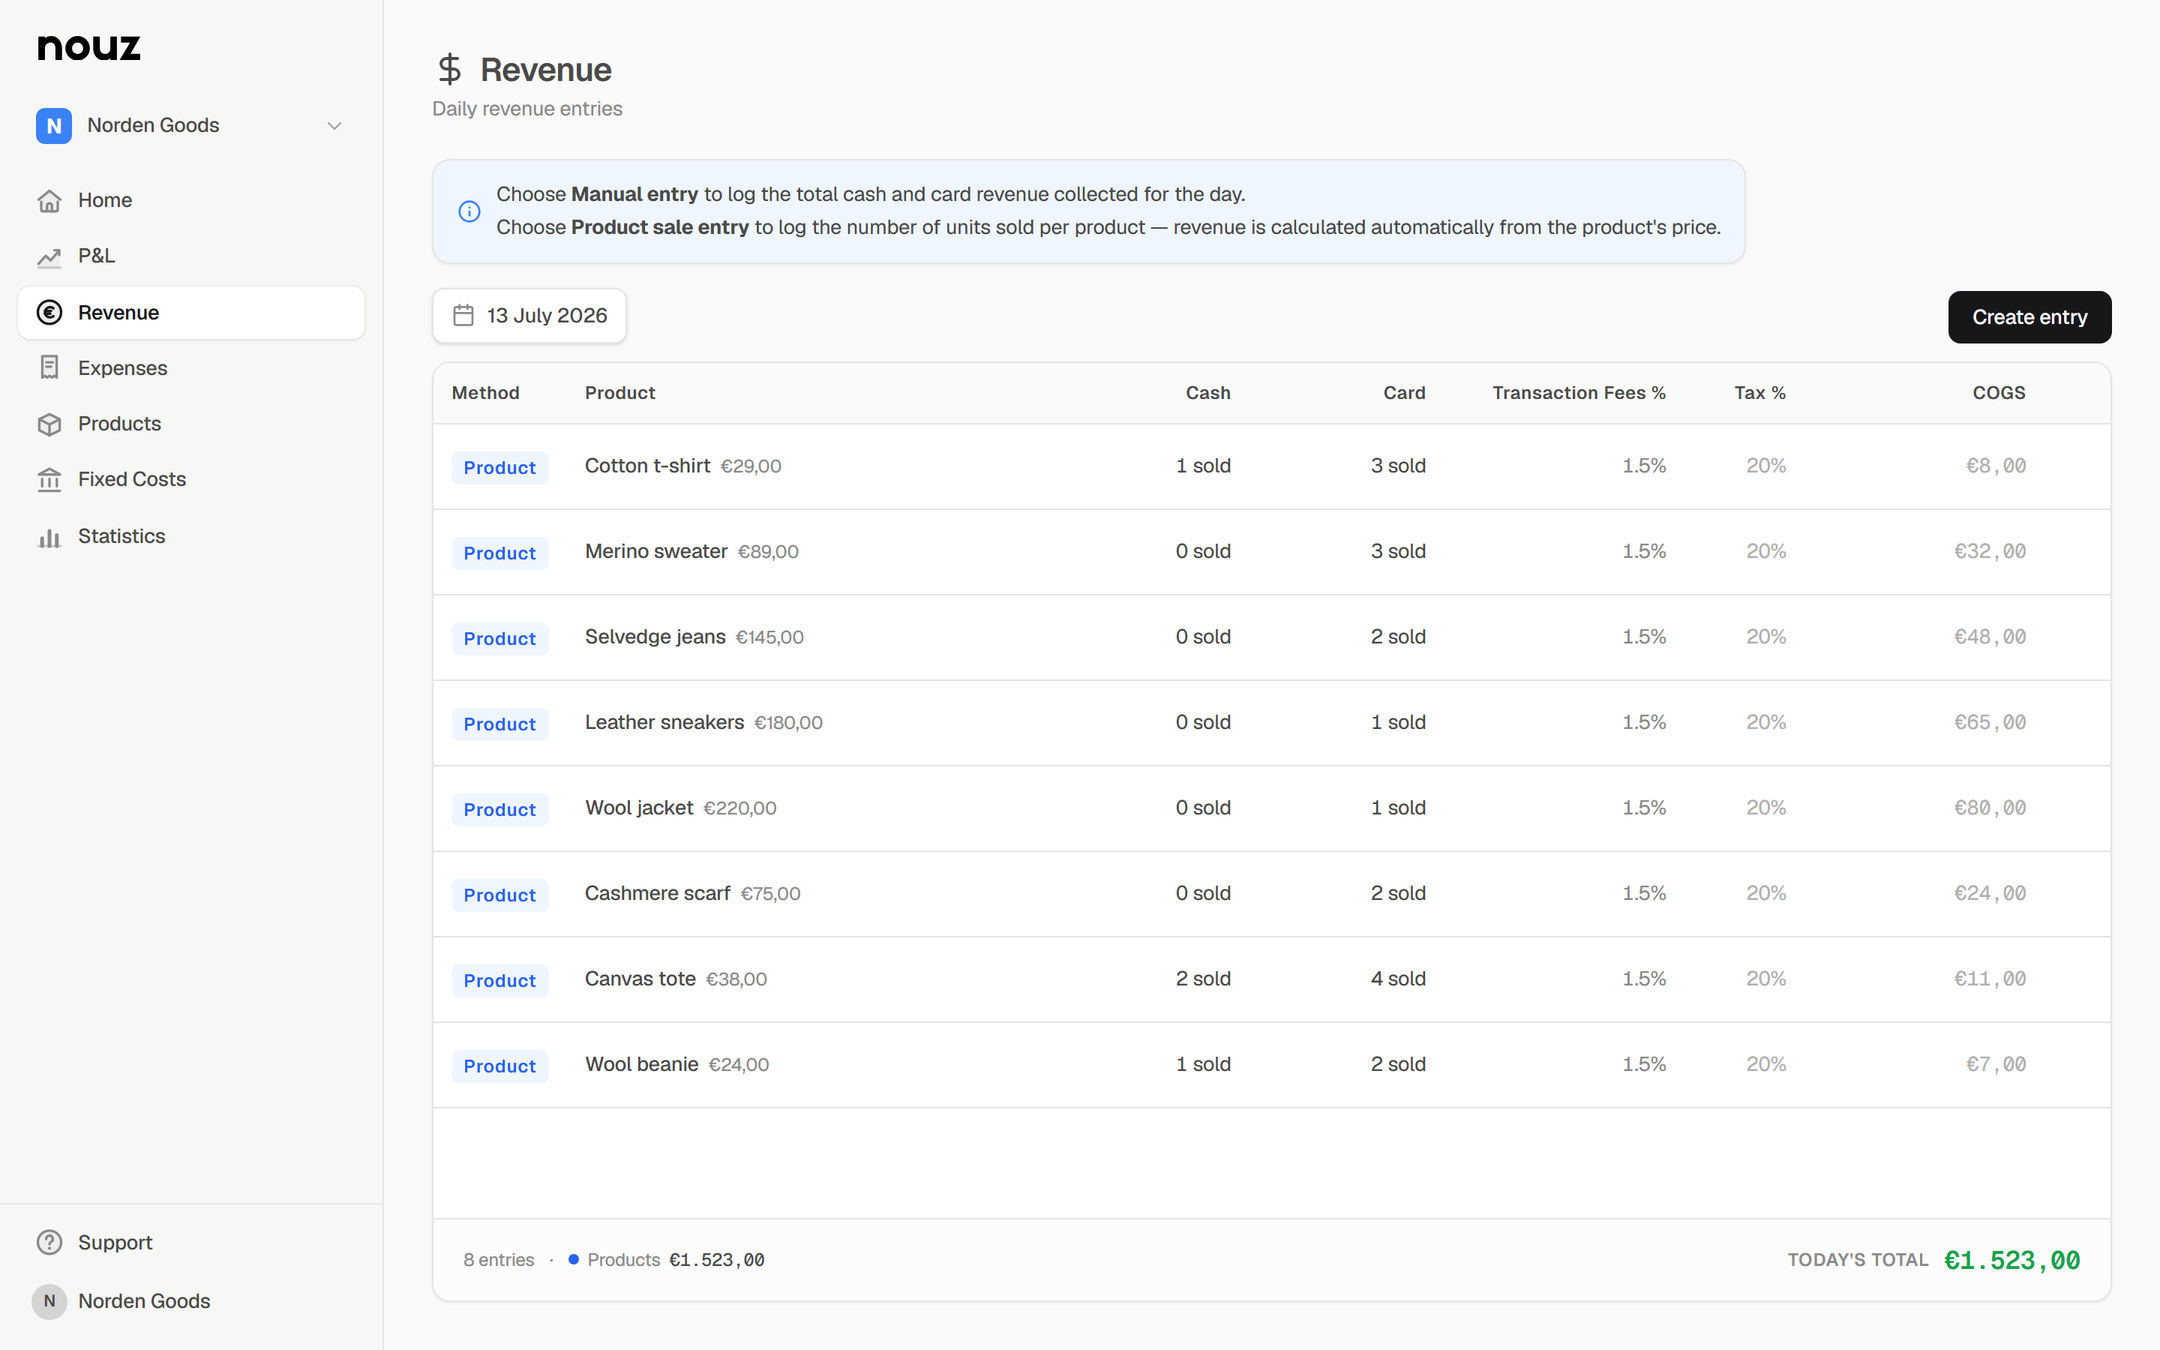This screenshot has width=2160, height=1350.
Task: Click the dollar sign icon beside Revenue title
Action: point(449,69)
